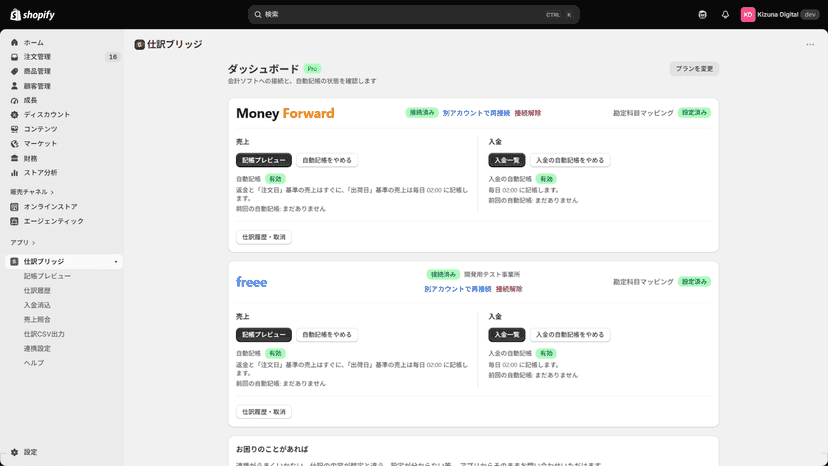This screenshot has width=828, height=466.
Task: Click the Money Forward logo
Action: (285, 113)
